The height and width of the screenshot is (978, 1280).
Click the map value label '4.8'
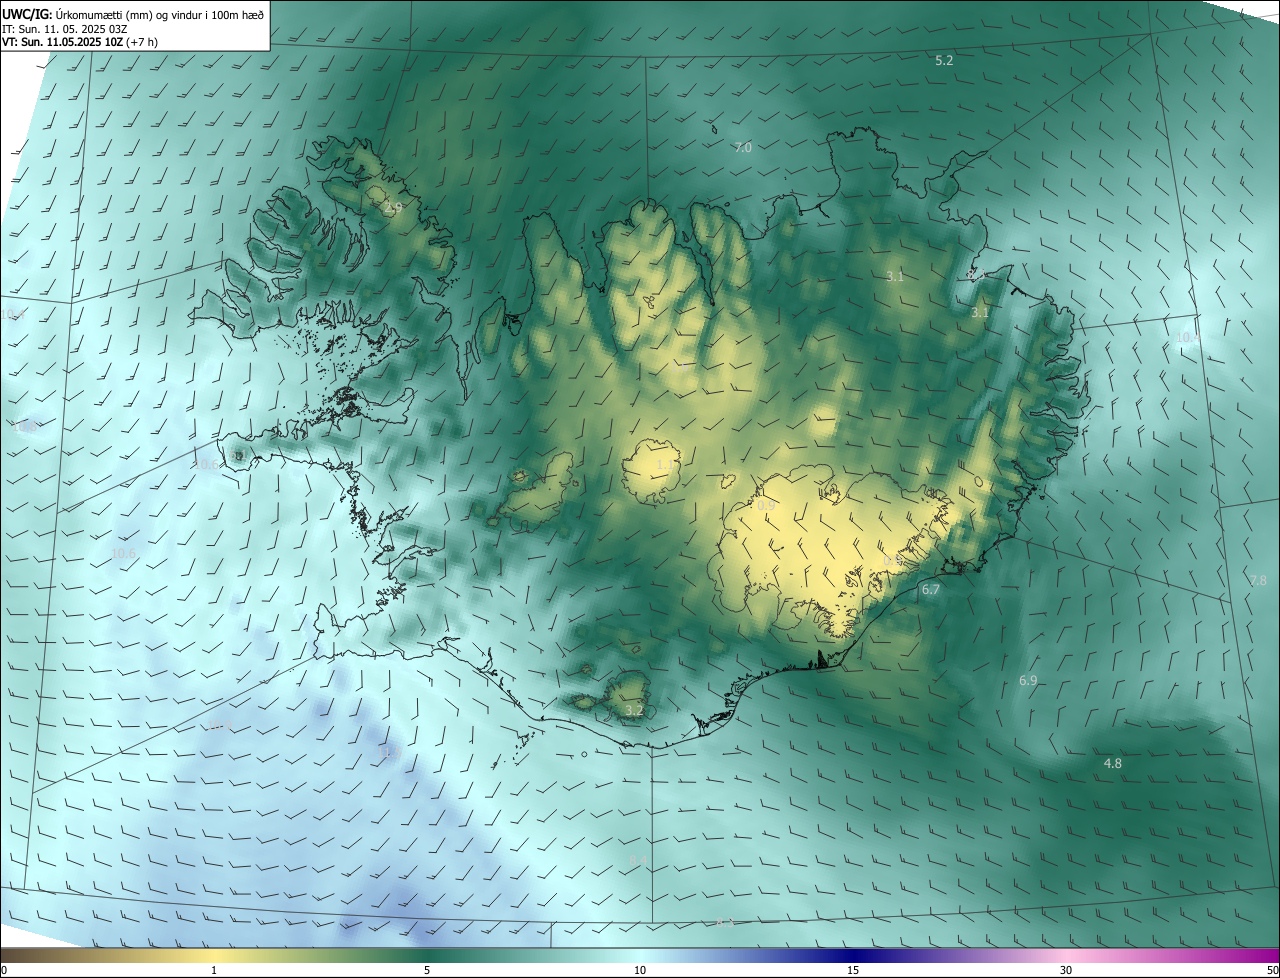pyautogui.click(x=1112, y=763)
